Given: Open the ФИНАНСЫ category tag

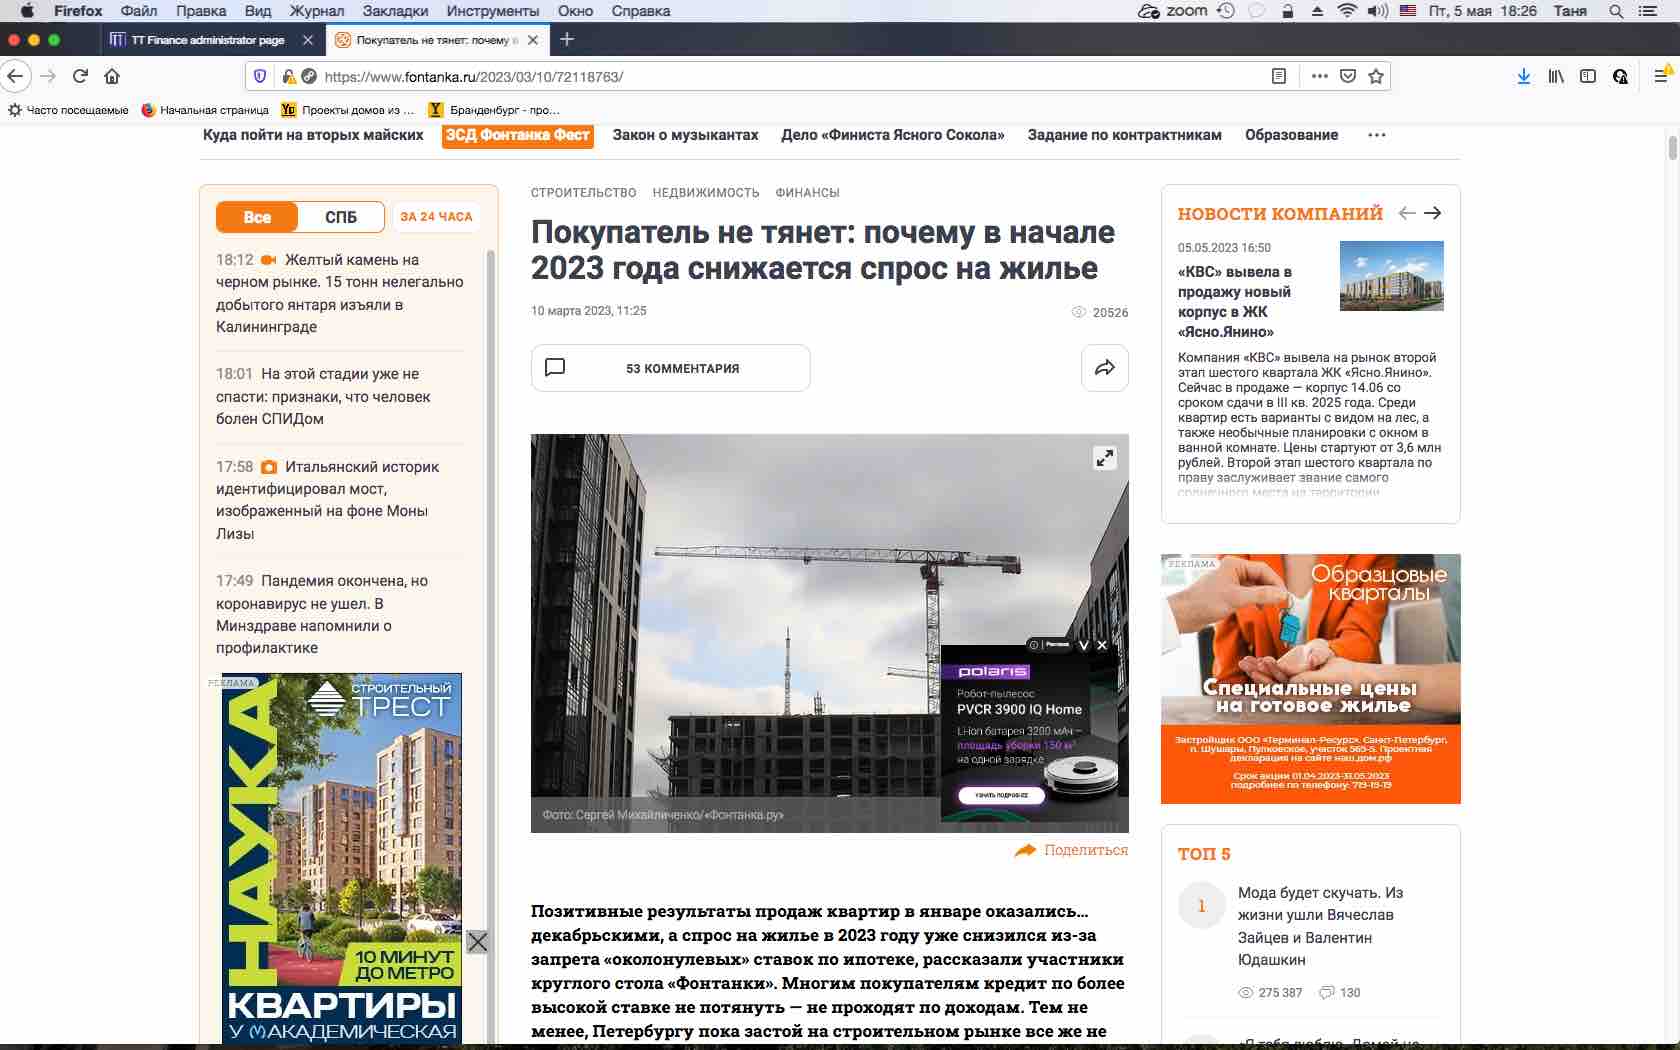Looking at the screenshot, I should 807,193.
